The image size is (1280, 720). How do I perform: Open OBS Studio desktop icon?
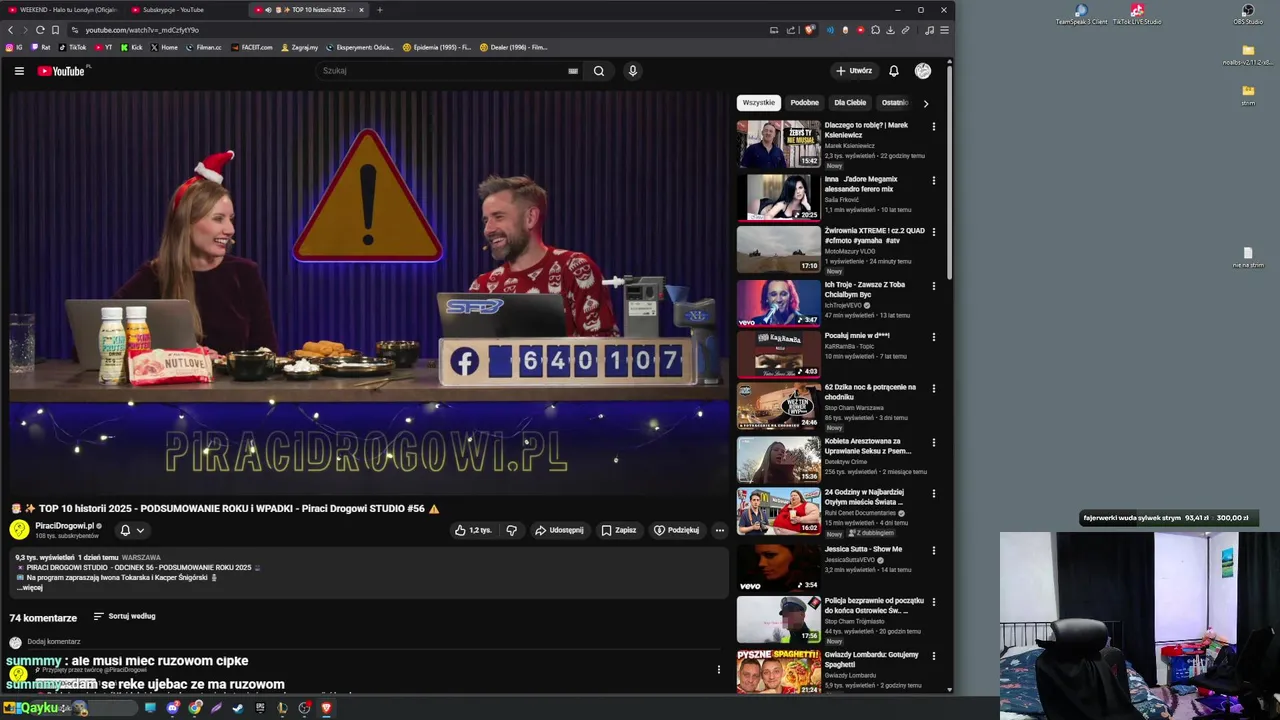(x=1248, y=13)
